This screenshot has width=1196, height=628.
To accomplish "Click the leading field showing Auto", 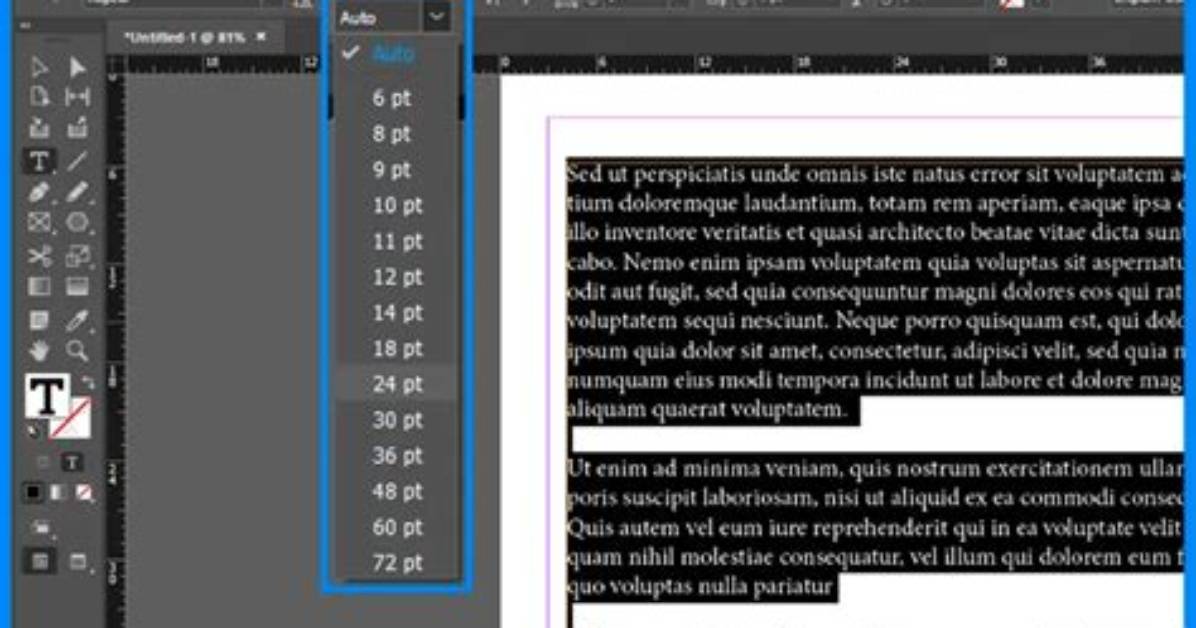I will 379,18.
